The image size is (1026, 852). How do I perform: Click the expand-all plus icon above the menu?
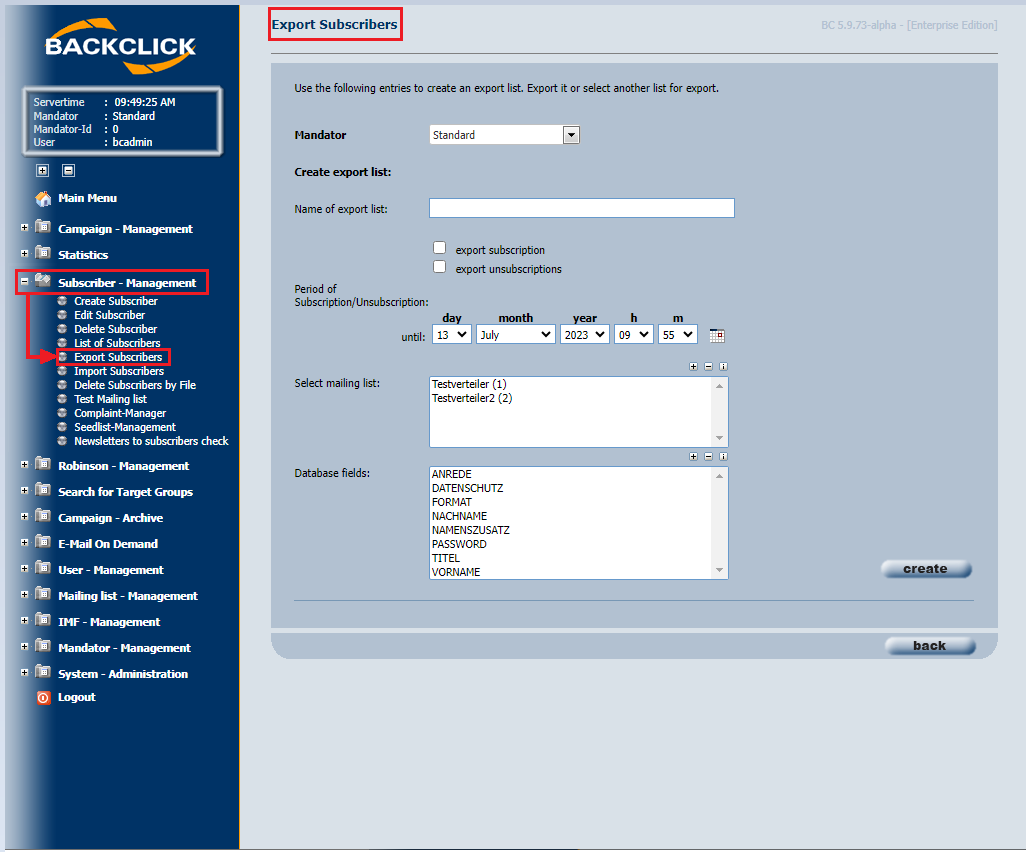click(x=43, y=171)
